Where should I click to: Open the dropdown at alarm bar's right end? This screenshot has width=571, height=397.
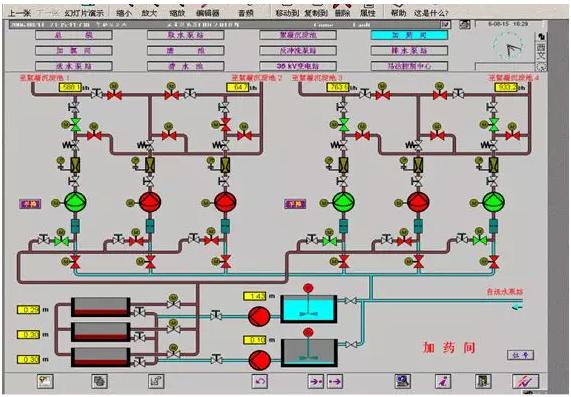[446, 25]
